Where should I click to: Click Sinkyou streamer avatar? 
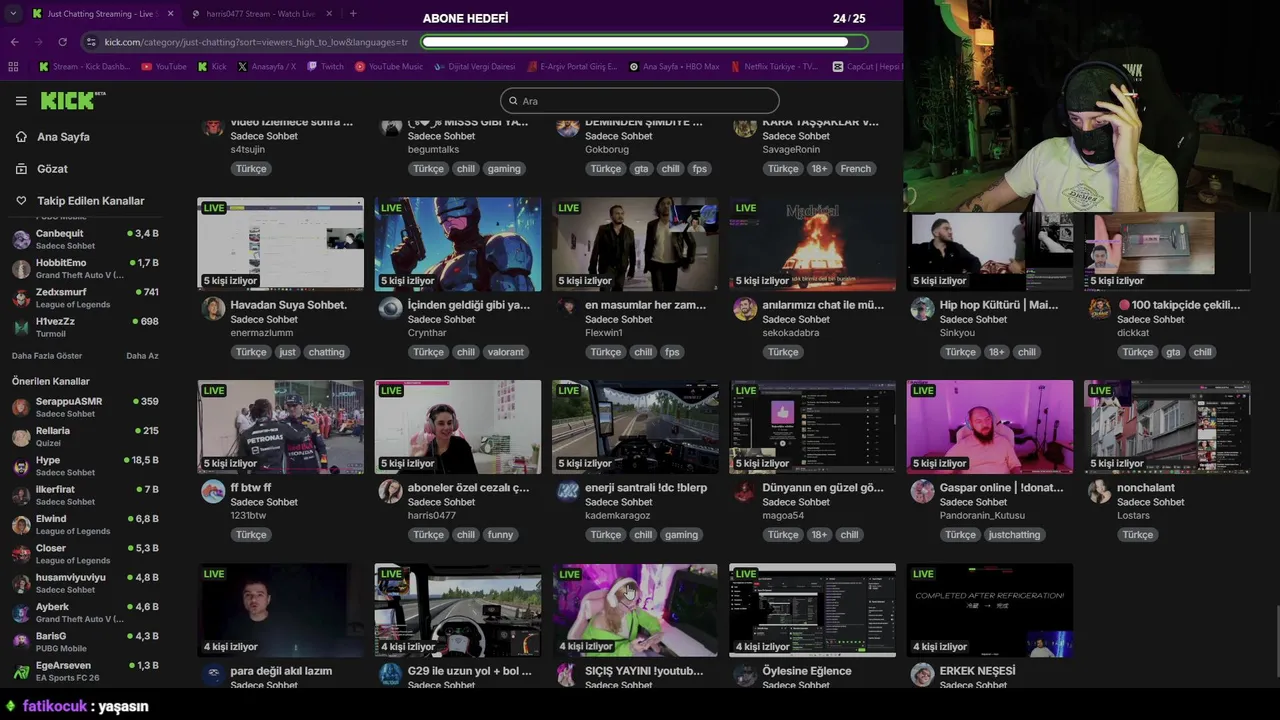922,308
